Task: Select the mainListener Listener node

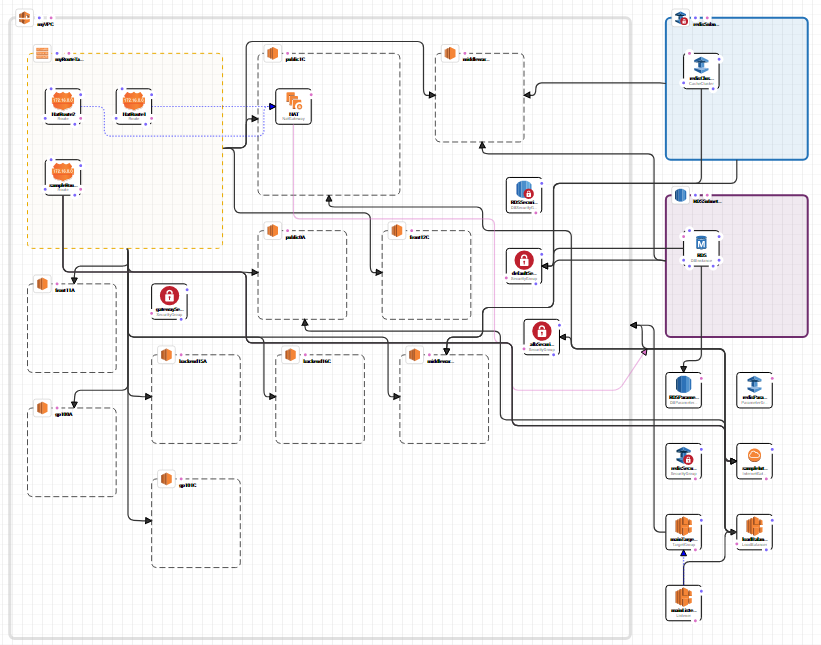Action: [x=683, y=603]
